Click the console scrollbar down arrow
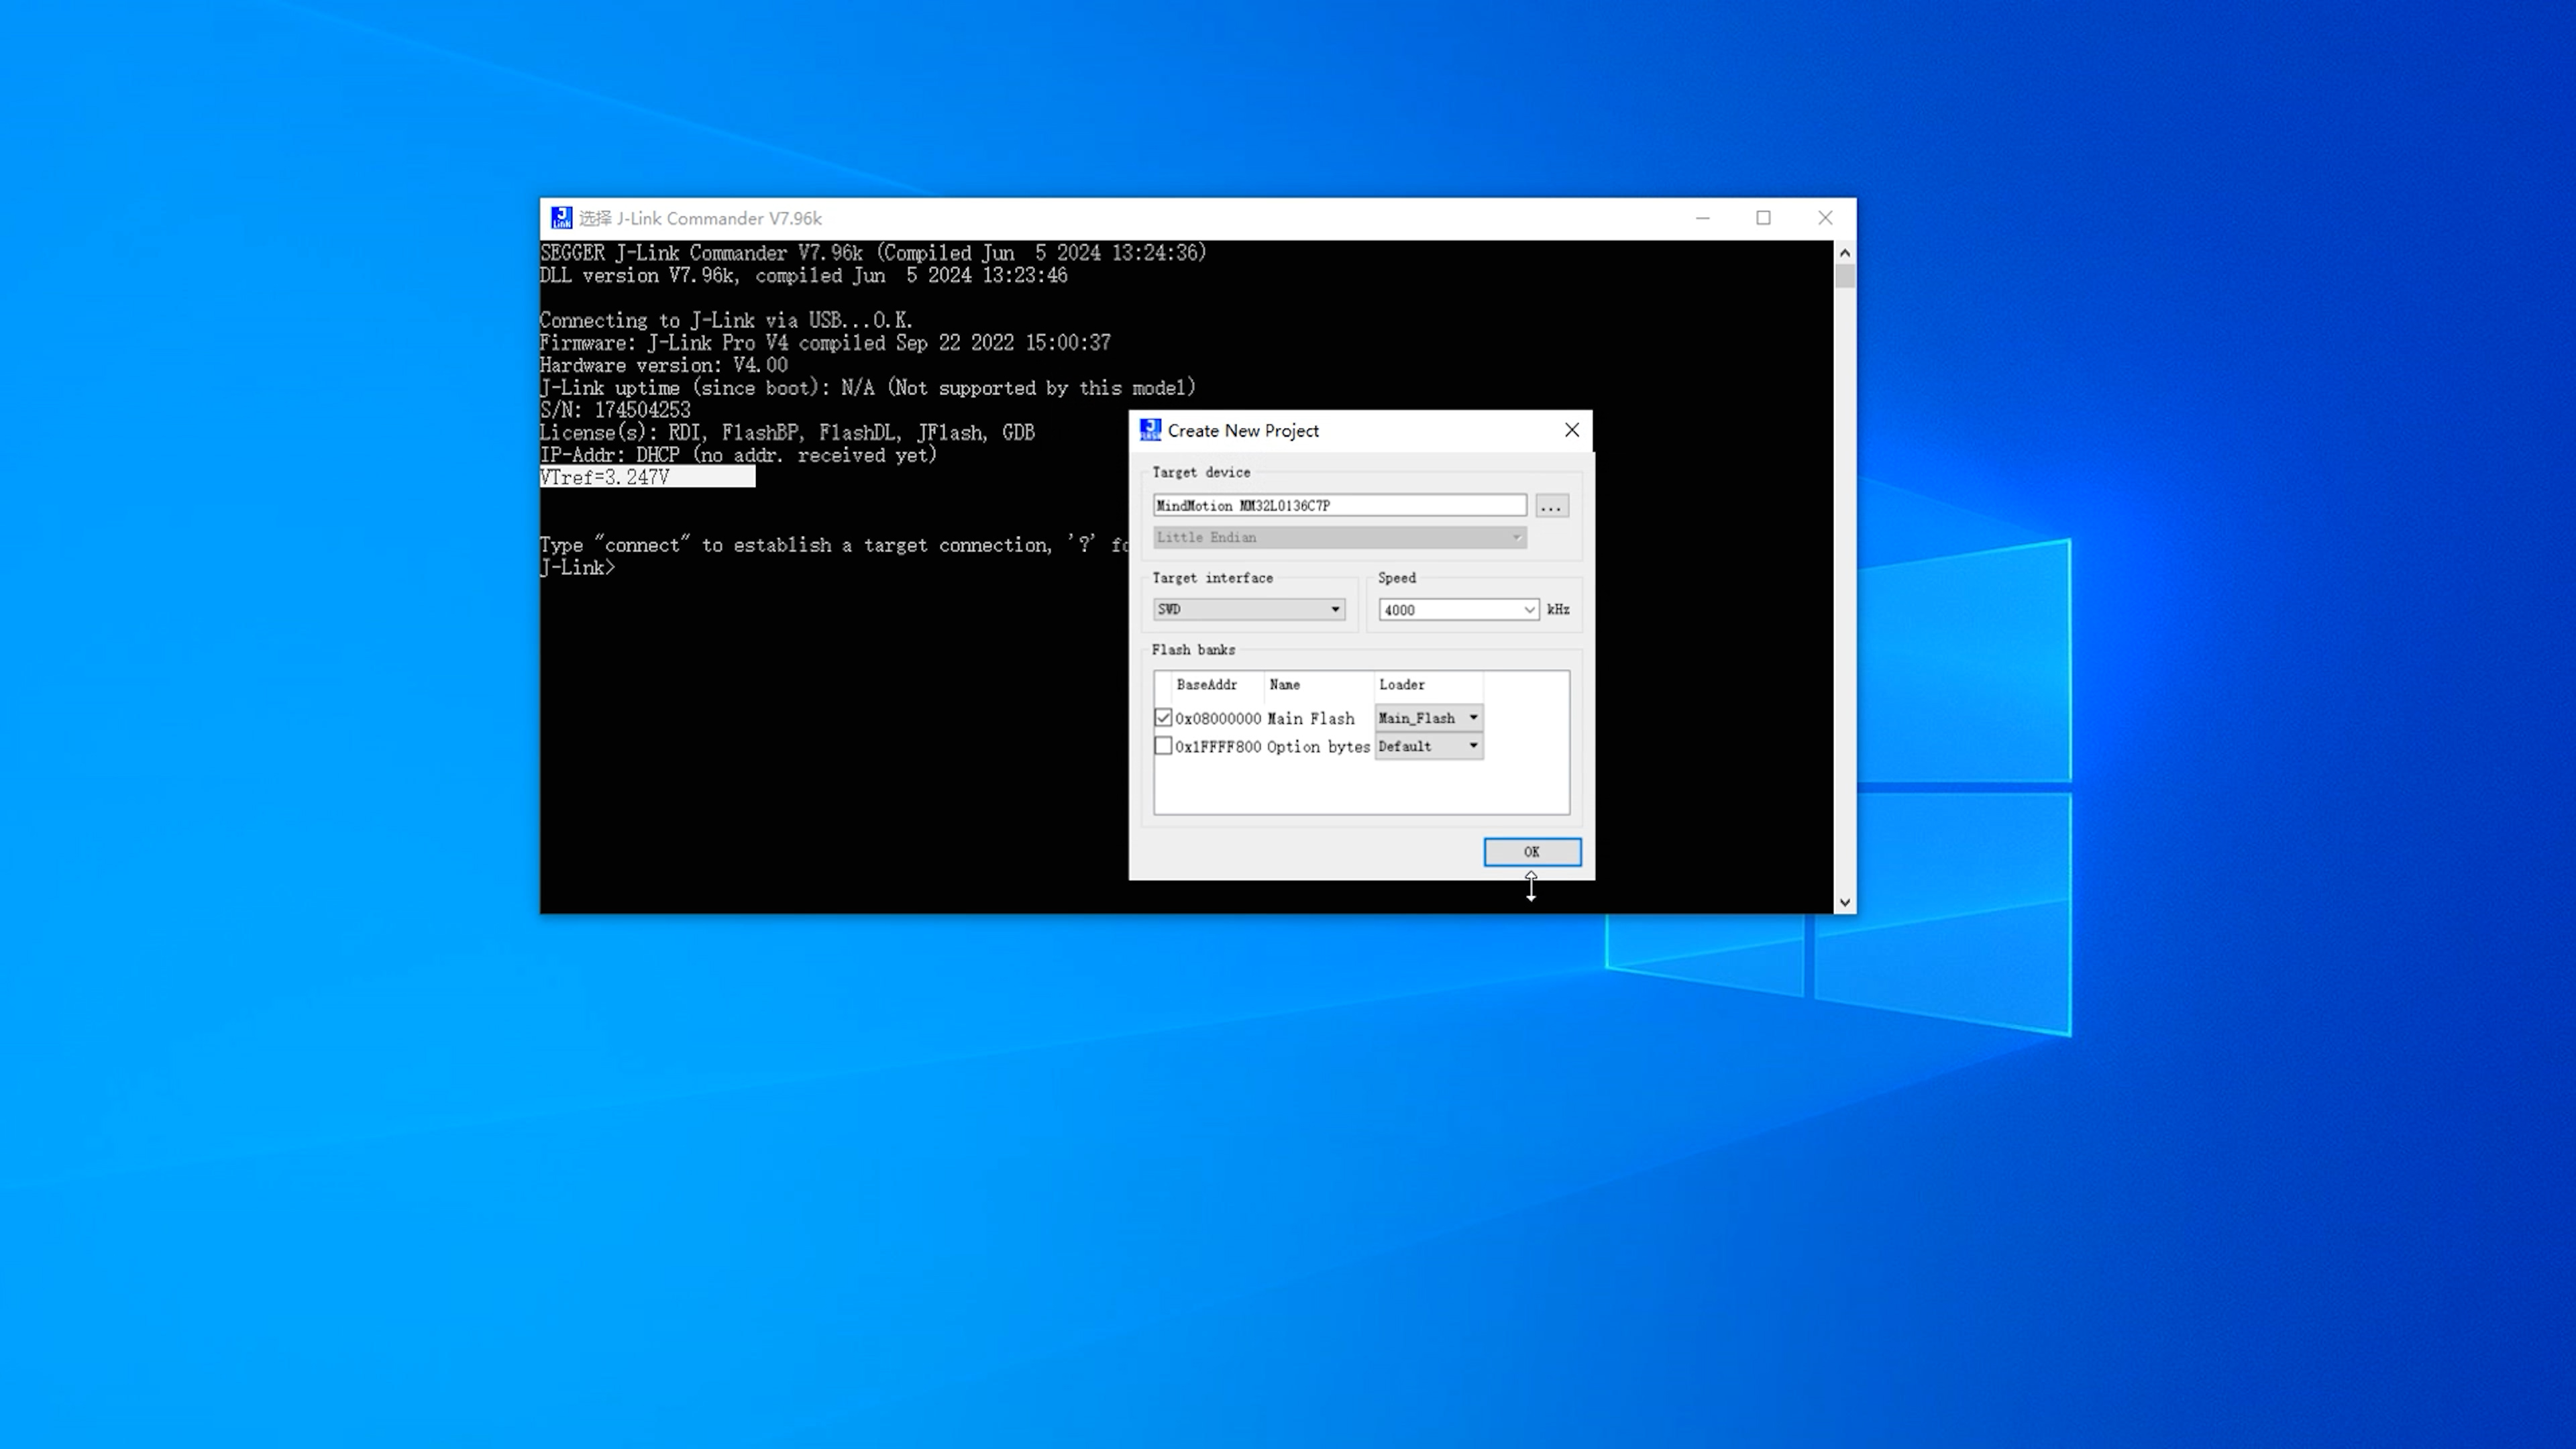The height and width of the screenshot is (1449, 2576). tap(1844, 902)
